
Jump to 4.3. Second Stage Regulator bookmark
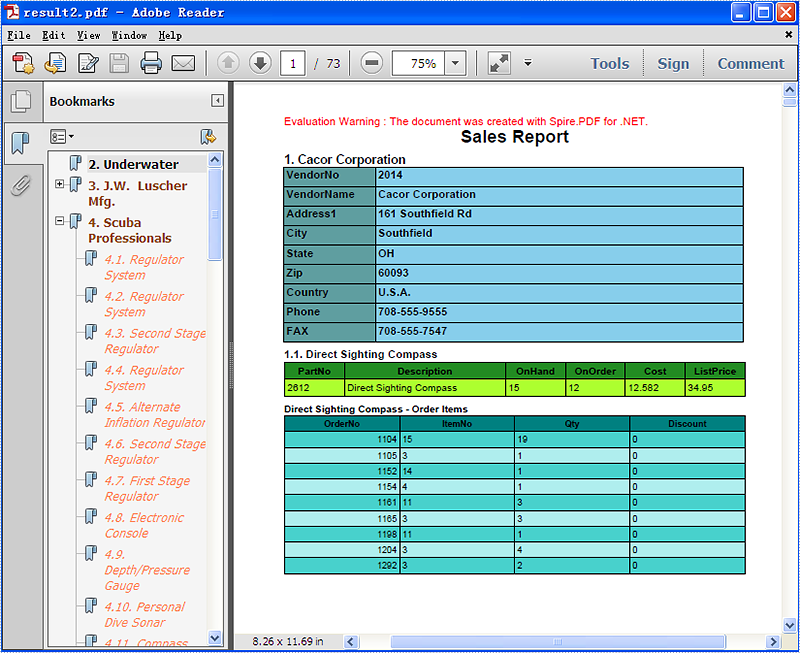point(155,341)
